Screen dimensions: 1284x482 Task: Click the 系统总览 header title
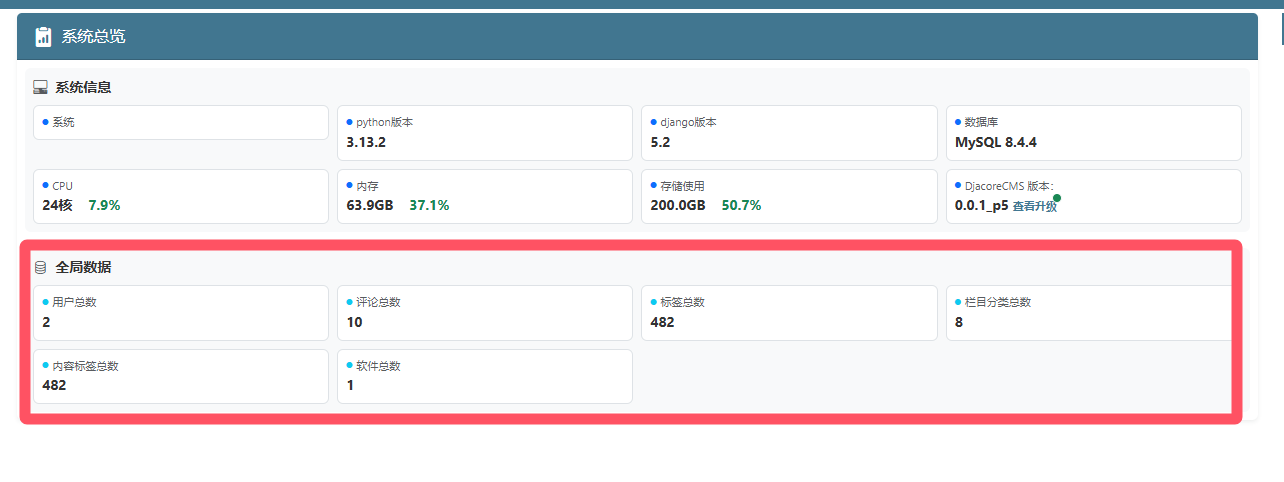93,37
